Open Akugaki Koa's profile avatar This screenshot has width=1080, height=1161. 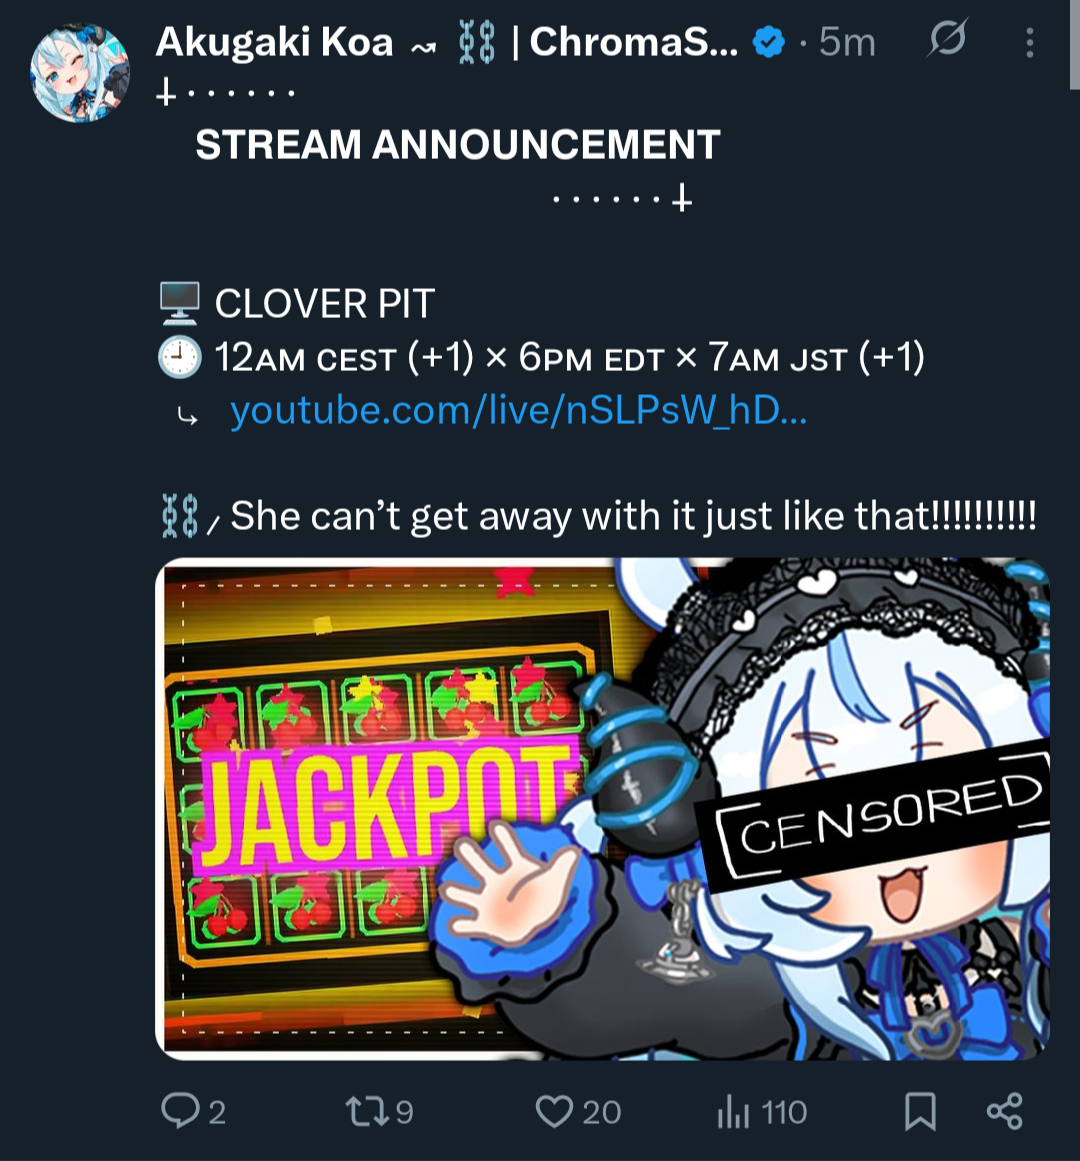(80, 73)
